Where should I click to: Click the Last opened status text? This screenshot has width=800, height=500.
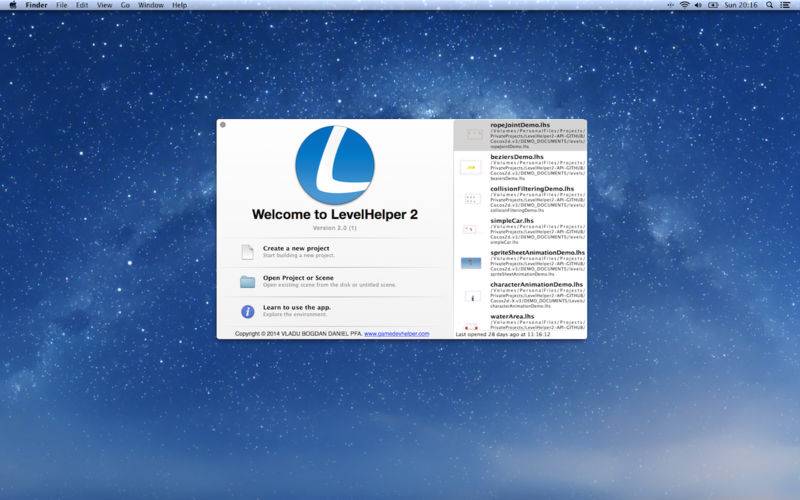coord(503,334)
